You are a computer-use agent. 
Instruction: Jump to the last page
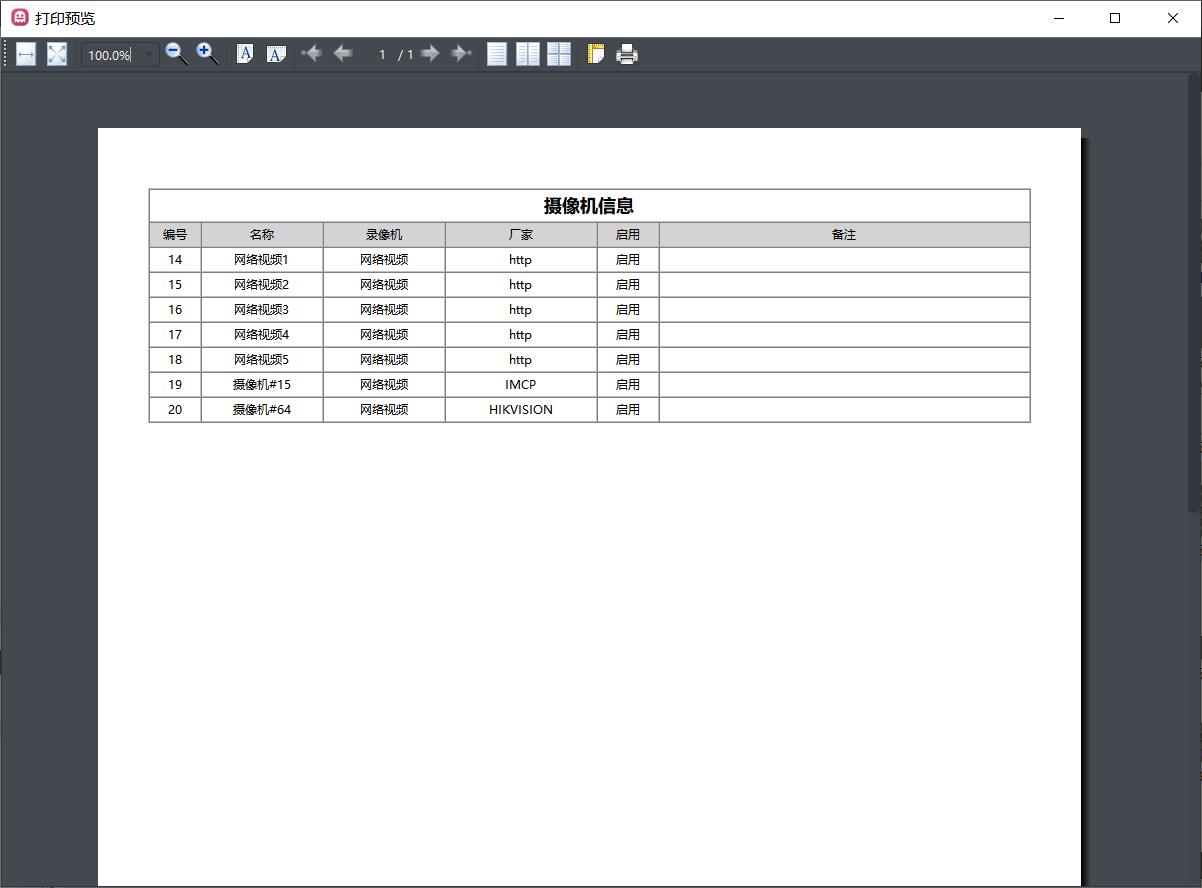tap(461, 54)
